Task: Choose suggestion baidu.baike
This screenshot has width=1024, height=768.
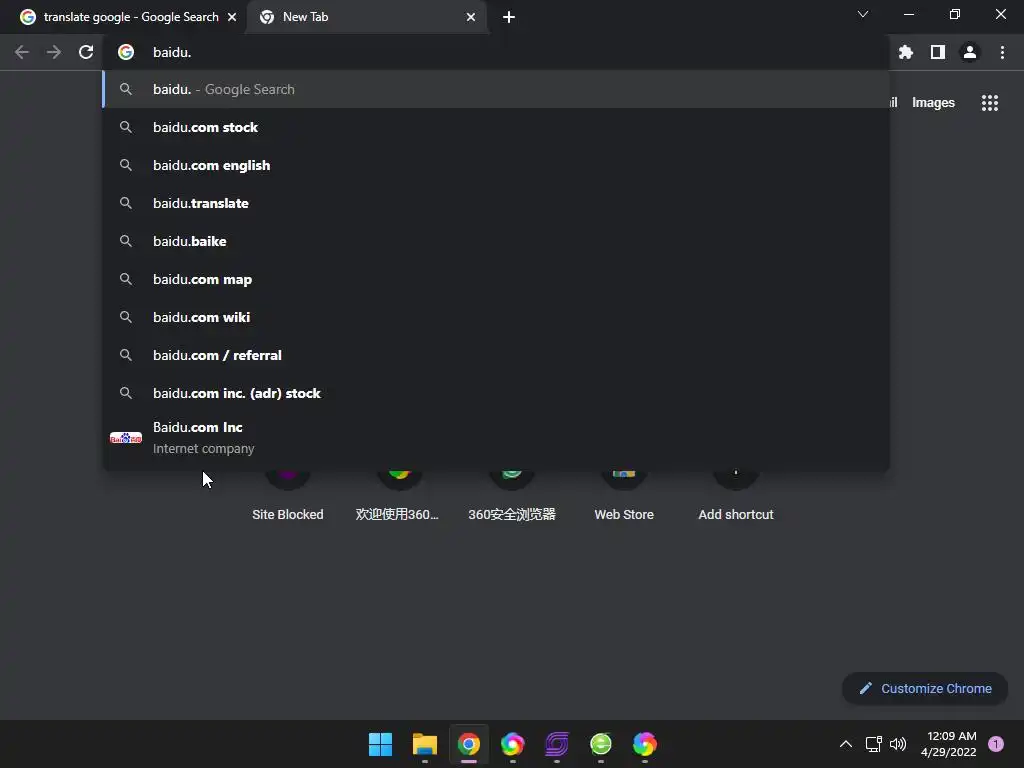Action: click(x=496, y=241)
